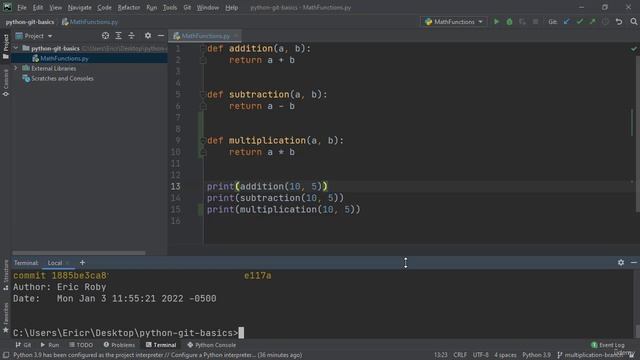Select Scratches and Consoles node
The height and width of the screenshot is (360, 640).
pyautogui.click(x=62, y=78)
